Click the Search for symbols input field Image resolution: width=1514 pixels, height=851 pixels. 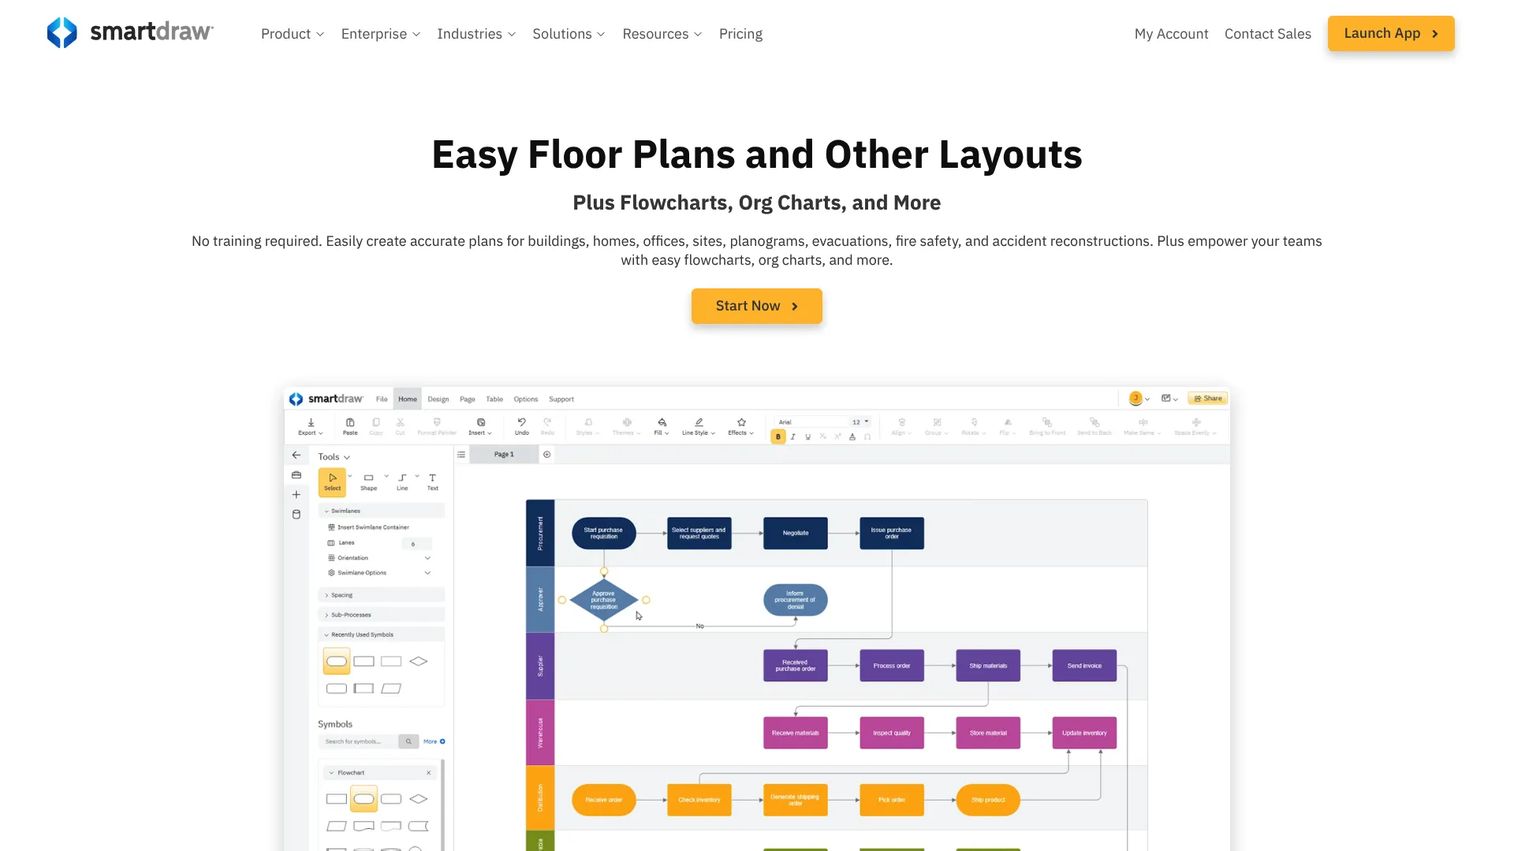[x=359, y=741]
